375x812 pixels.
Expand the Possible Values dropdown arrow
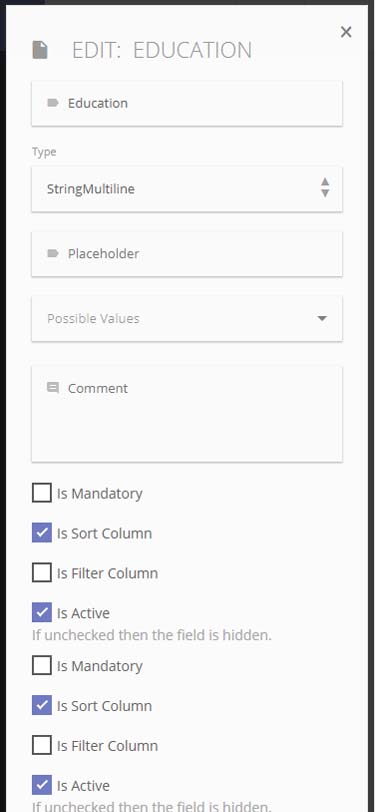tap(322, 318)
